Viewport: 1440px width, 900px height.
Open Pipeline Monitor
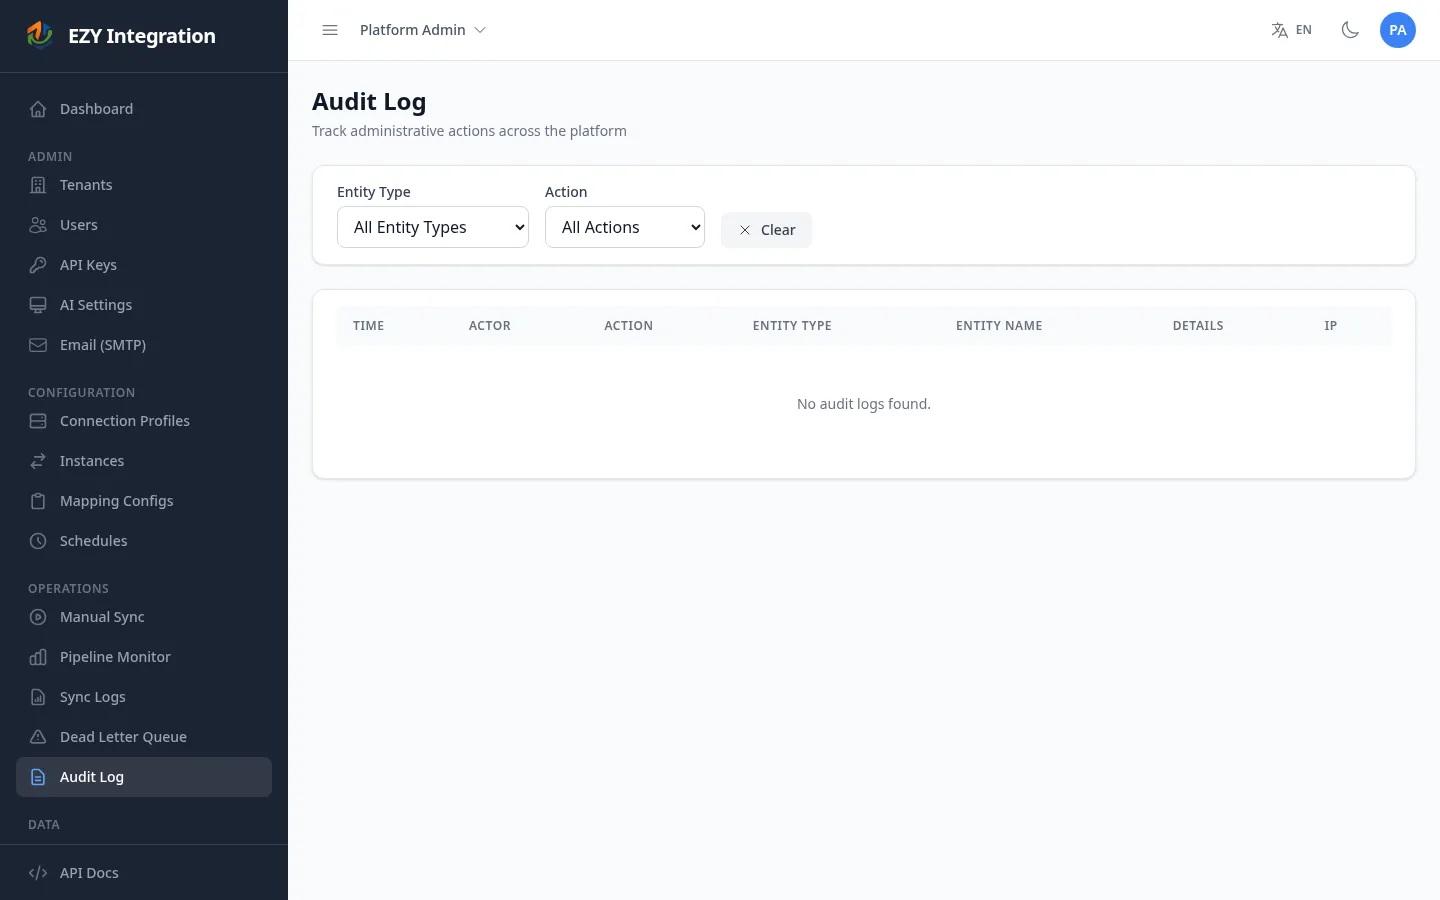point(144,657)
